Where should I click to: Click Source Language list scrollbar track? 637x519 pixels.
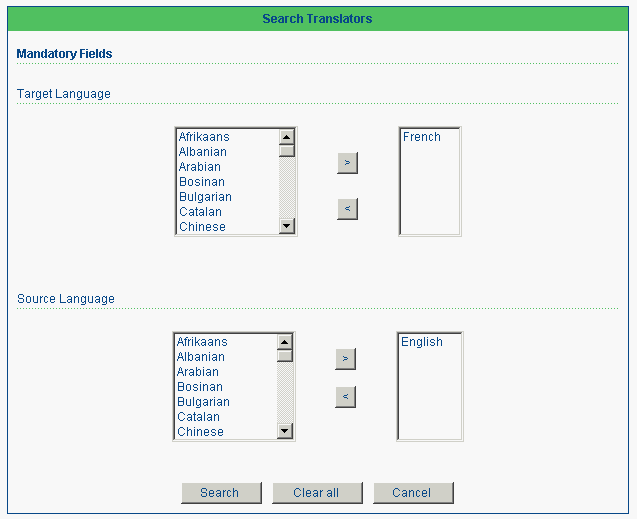285,393
